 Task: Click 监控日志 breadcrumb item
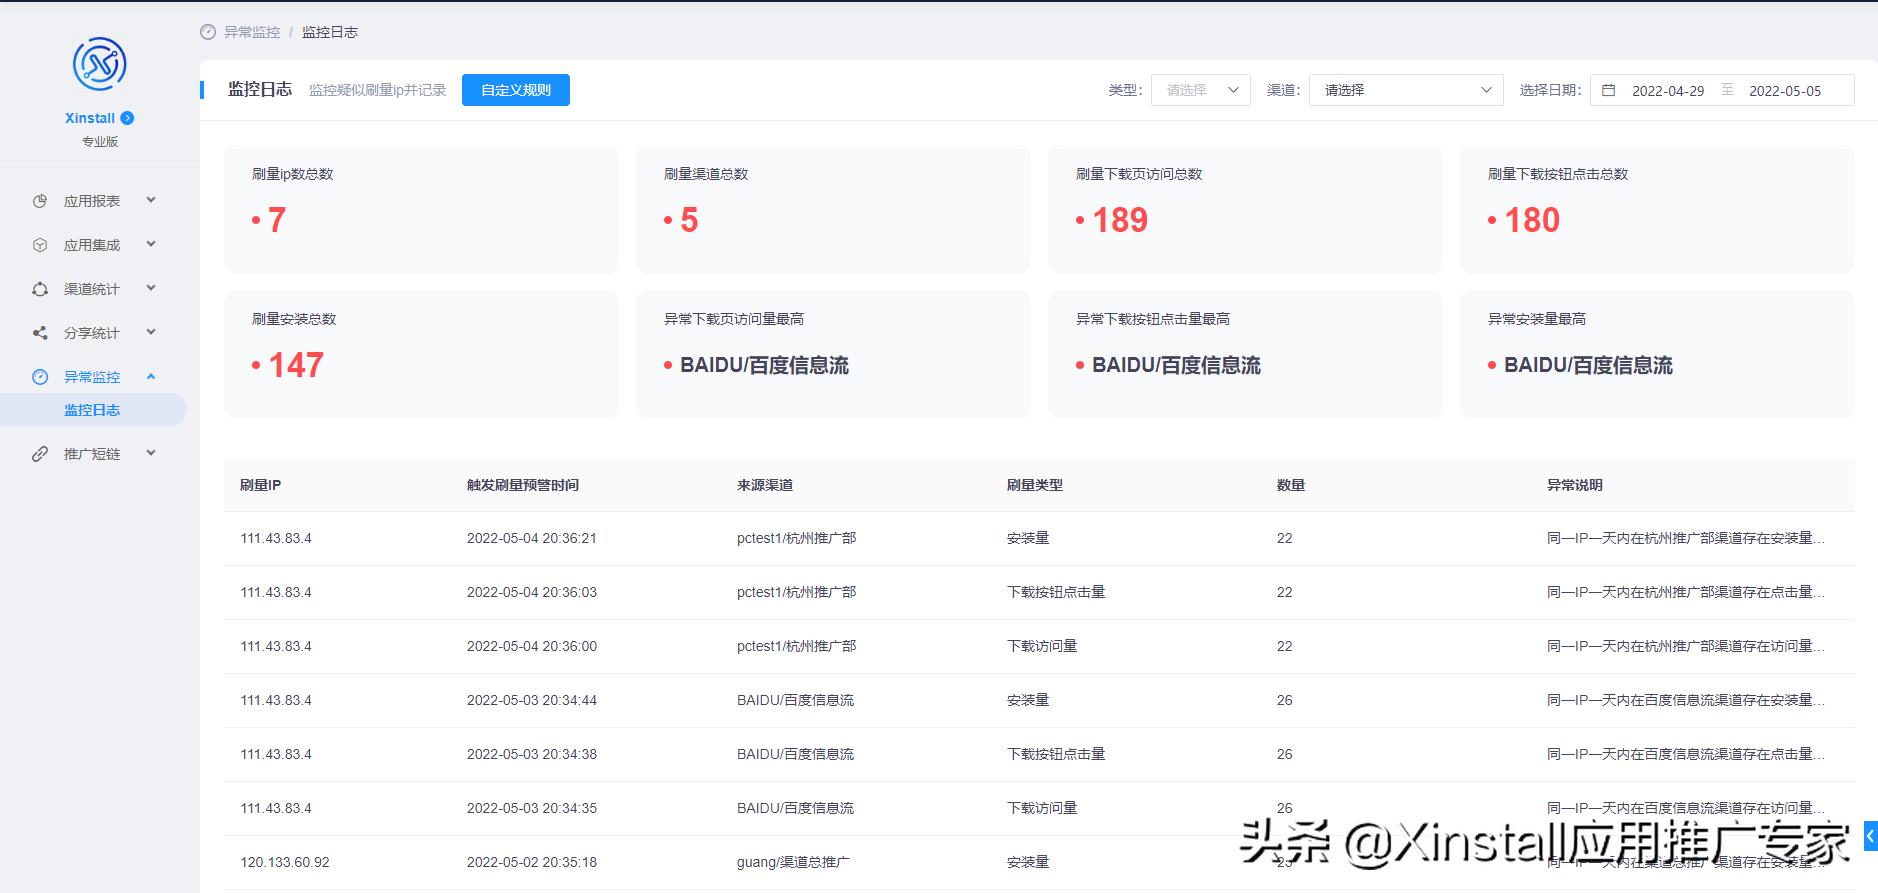click(x=330, y=32)
